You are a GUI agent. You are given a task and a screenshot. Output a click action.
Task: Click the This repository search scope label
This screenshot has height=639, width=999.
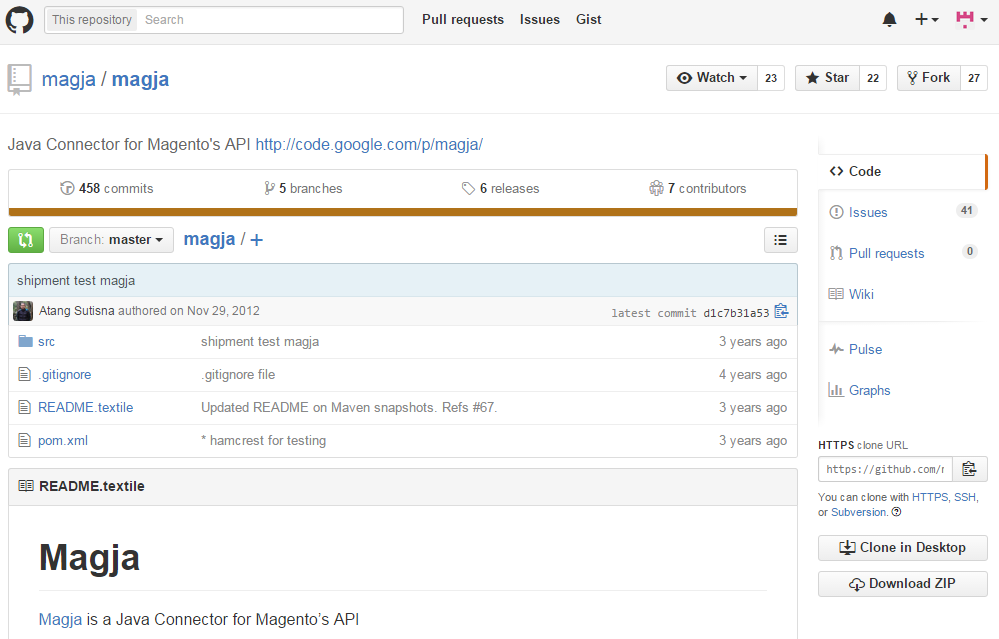(x=92, y=20)
